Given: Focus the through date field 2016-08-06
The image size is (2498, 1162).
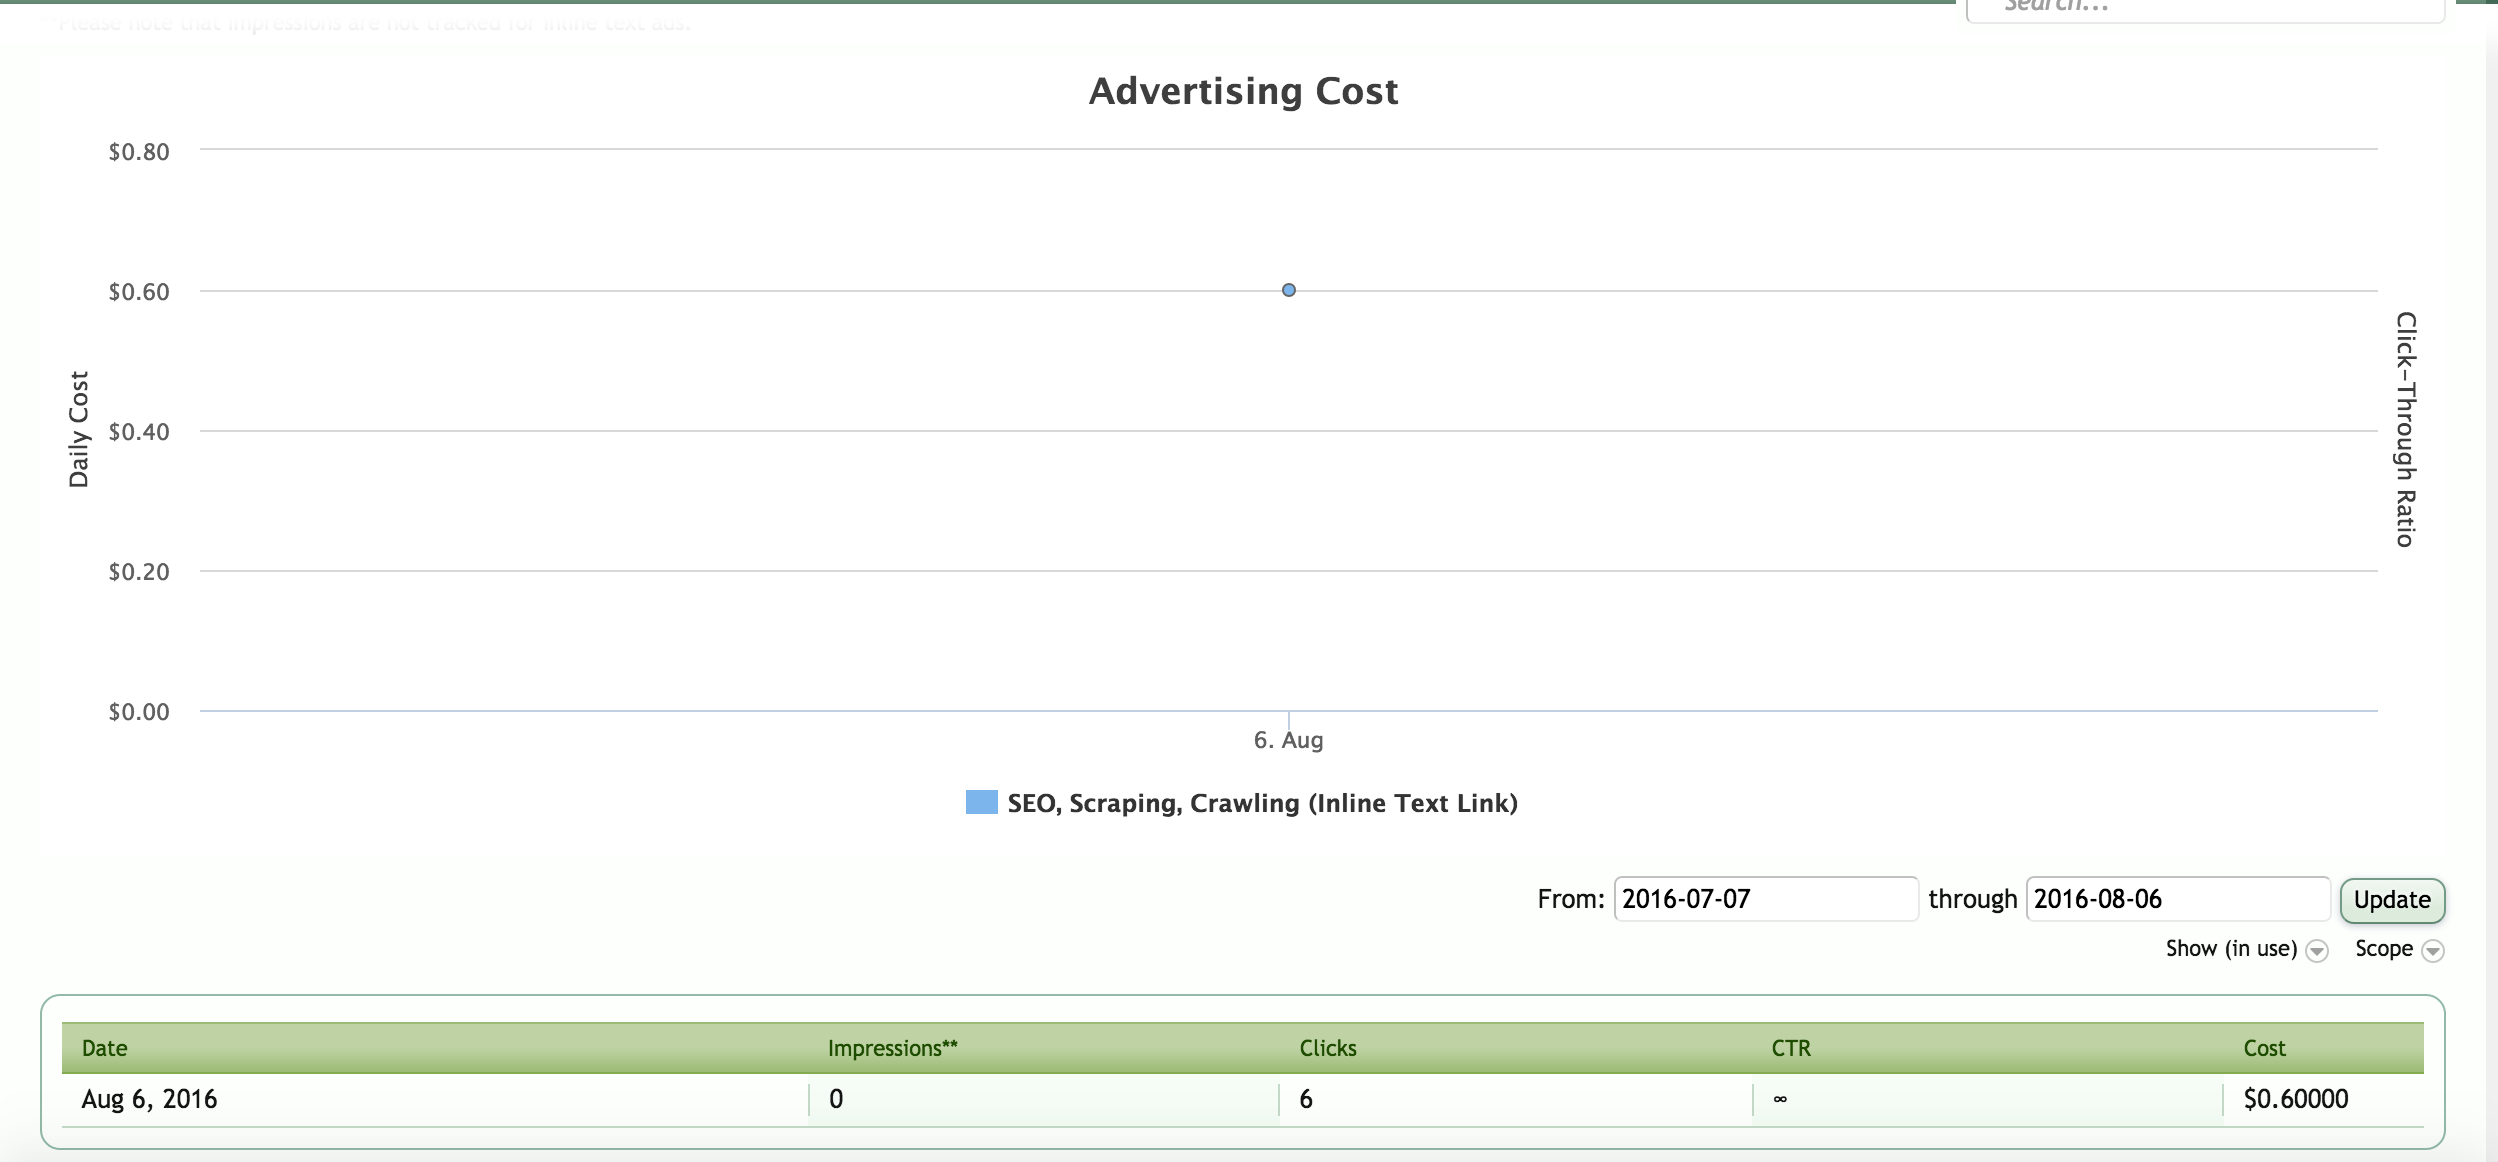Looking at the screenshot, I should pyautogui.click(x=2176, y=899).
